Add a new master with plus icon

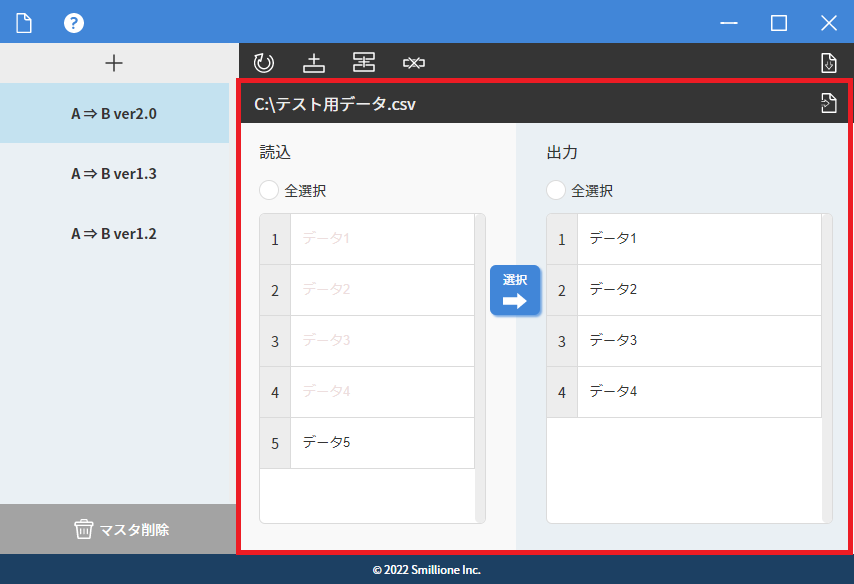114,63
